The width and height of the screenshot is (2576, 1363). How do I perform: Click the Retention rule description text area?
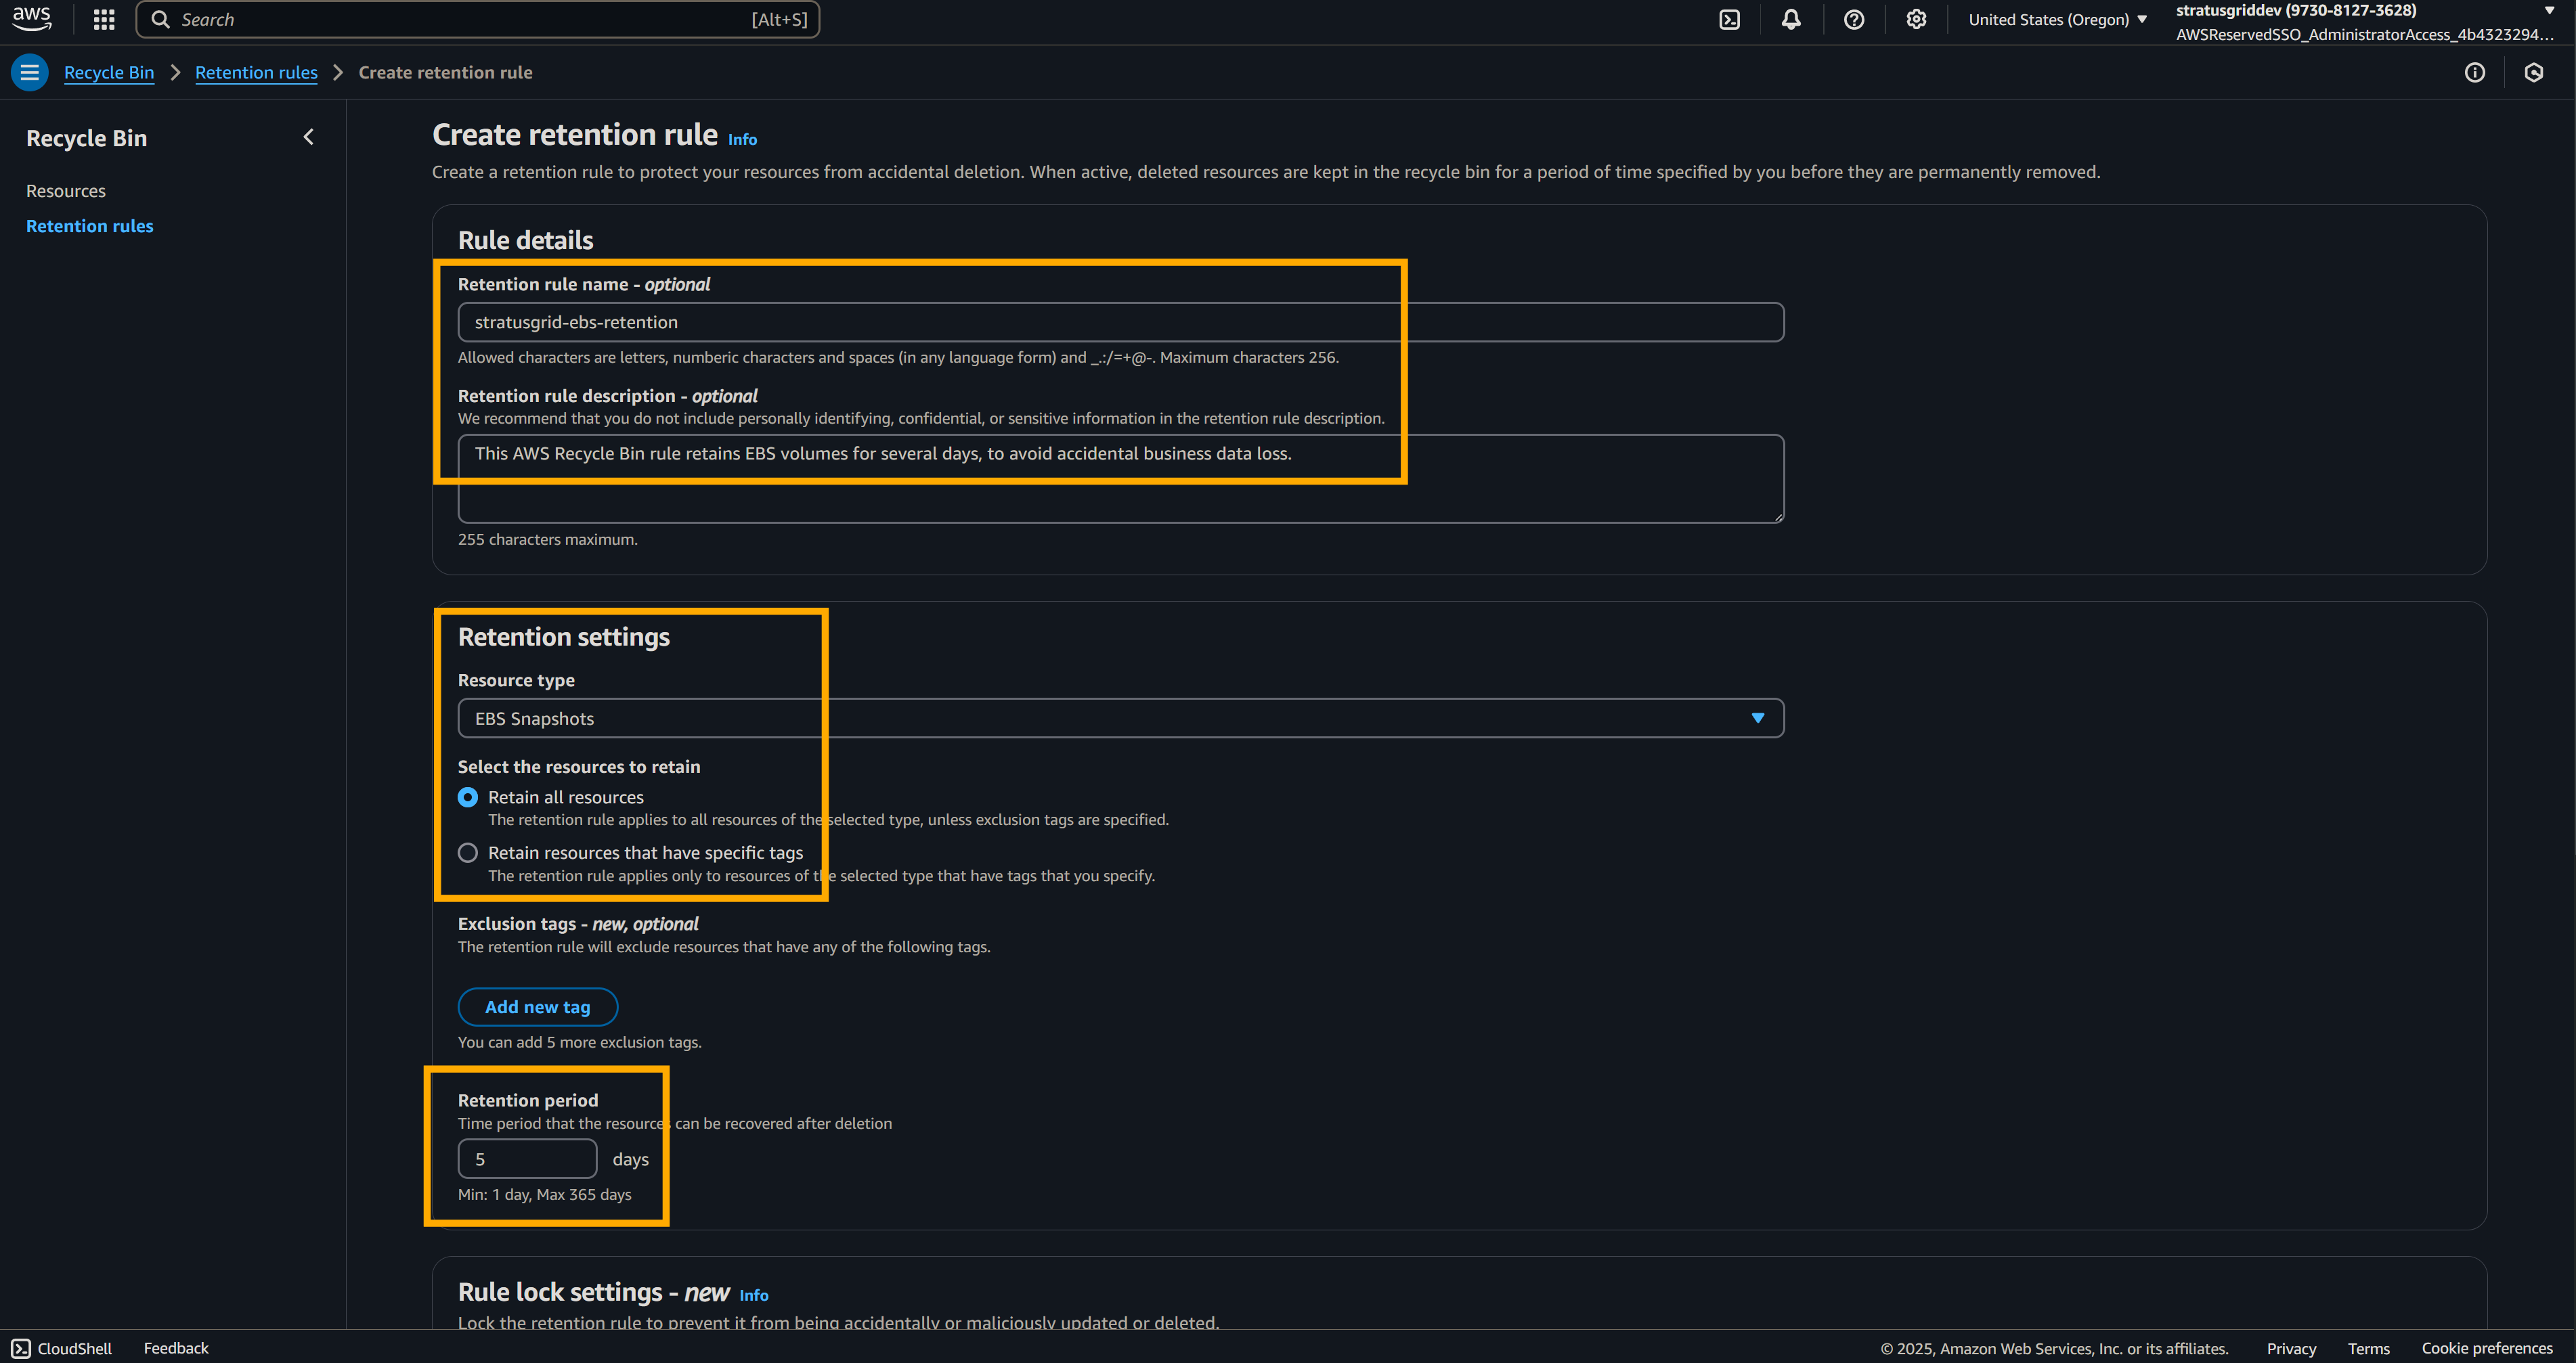click(x=1120, y=478)
